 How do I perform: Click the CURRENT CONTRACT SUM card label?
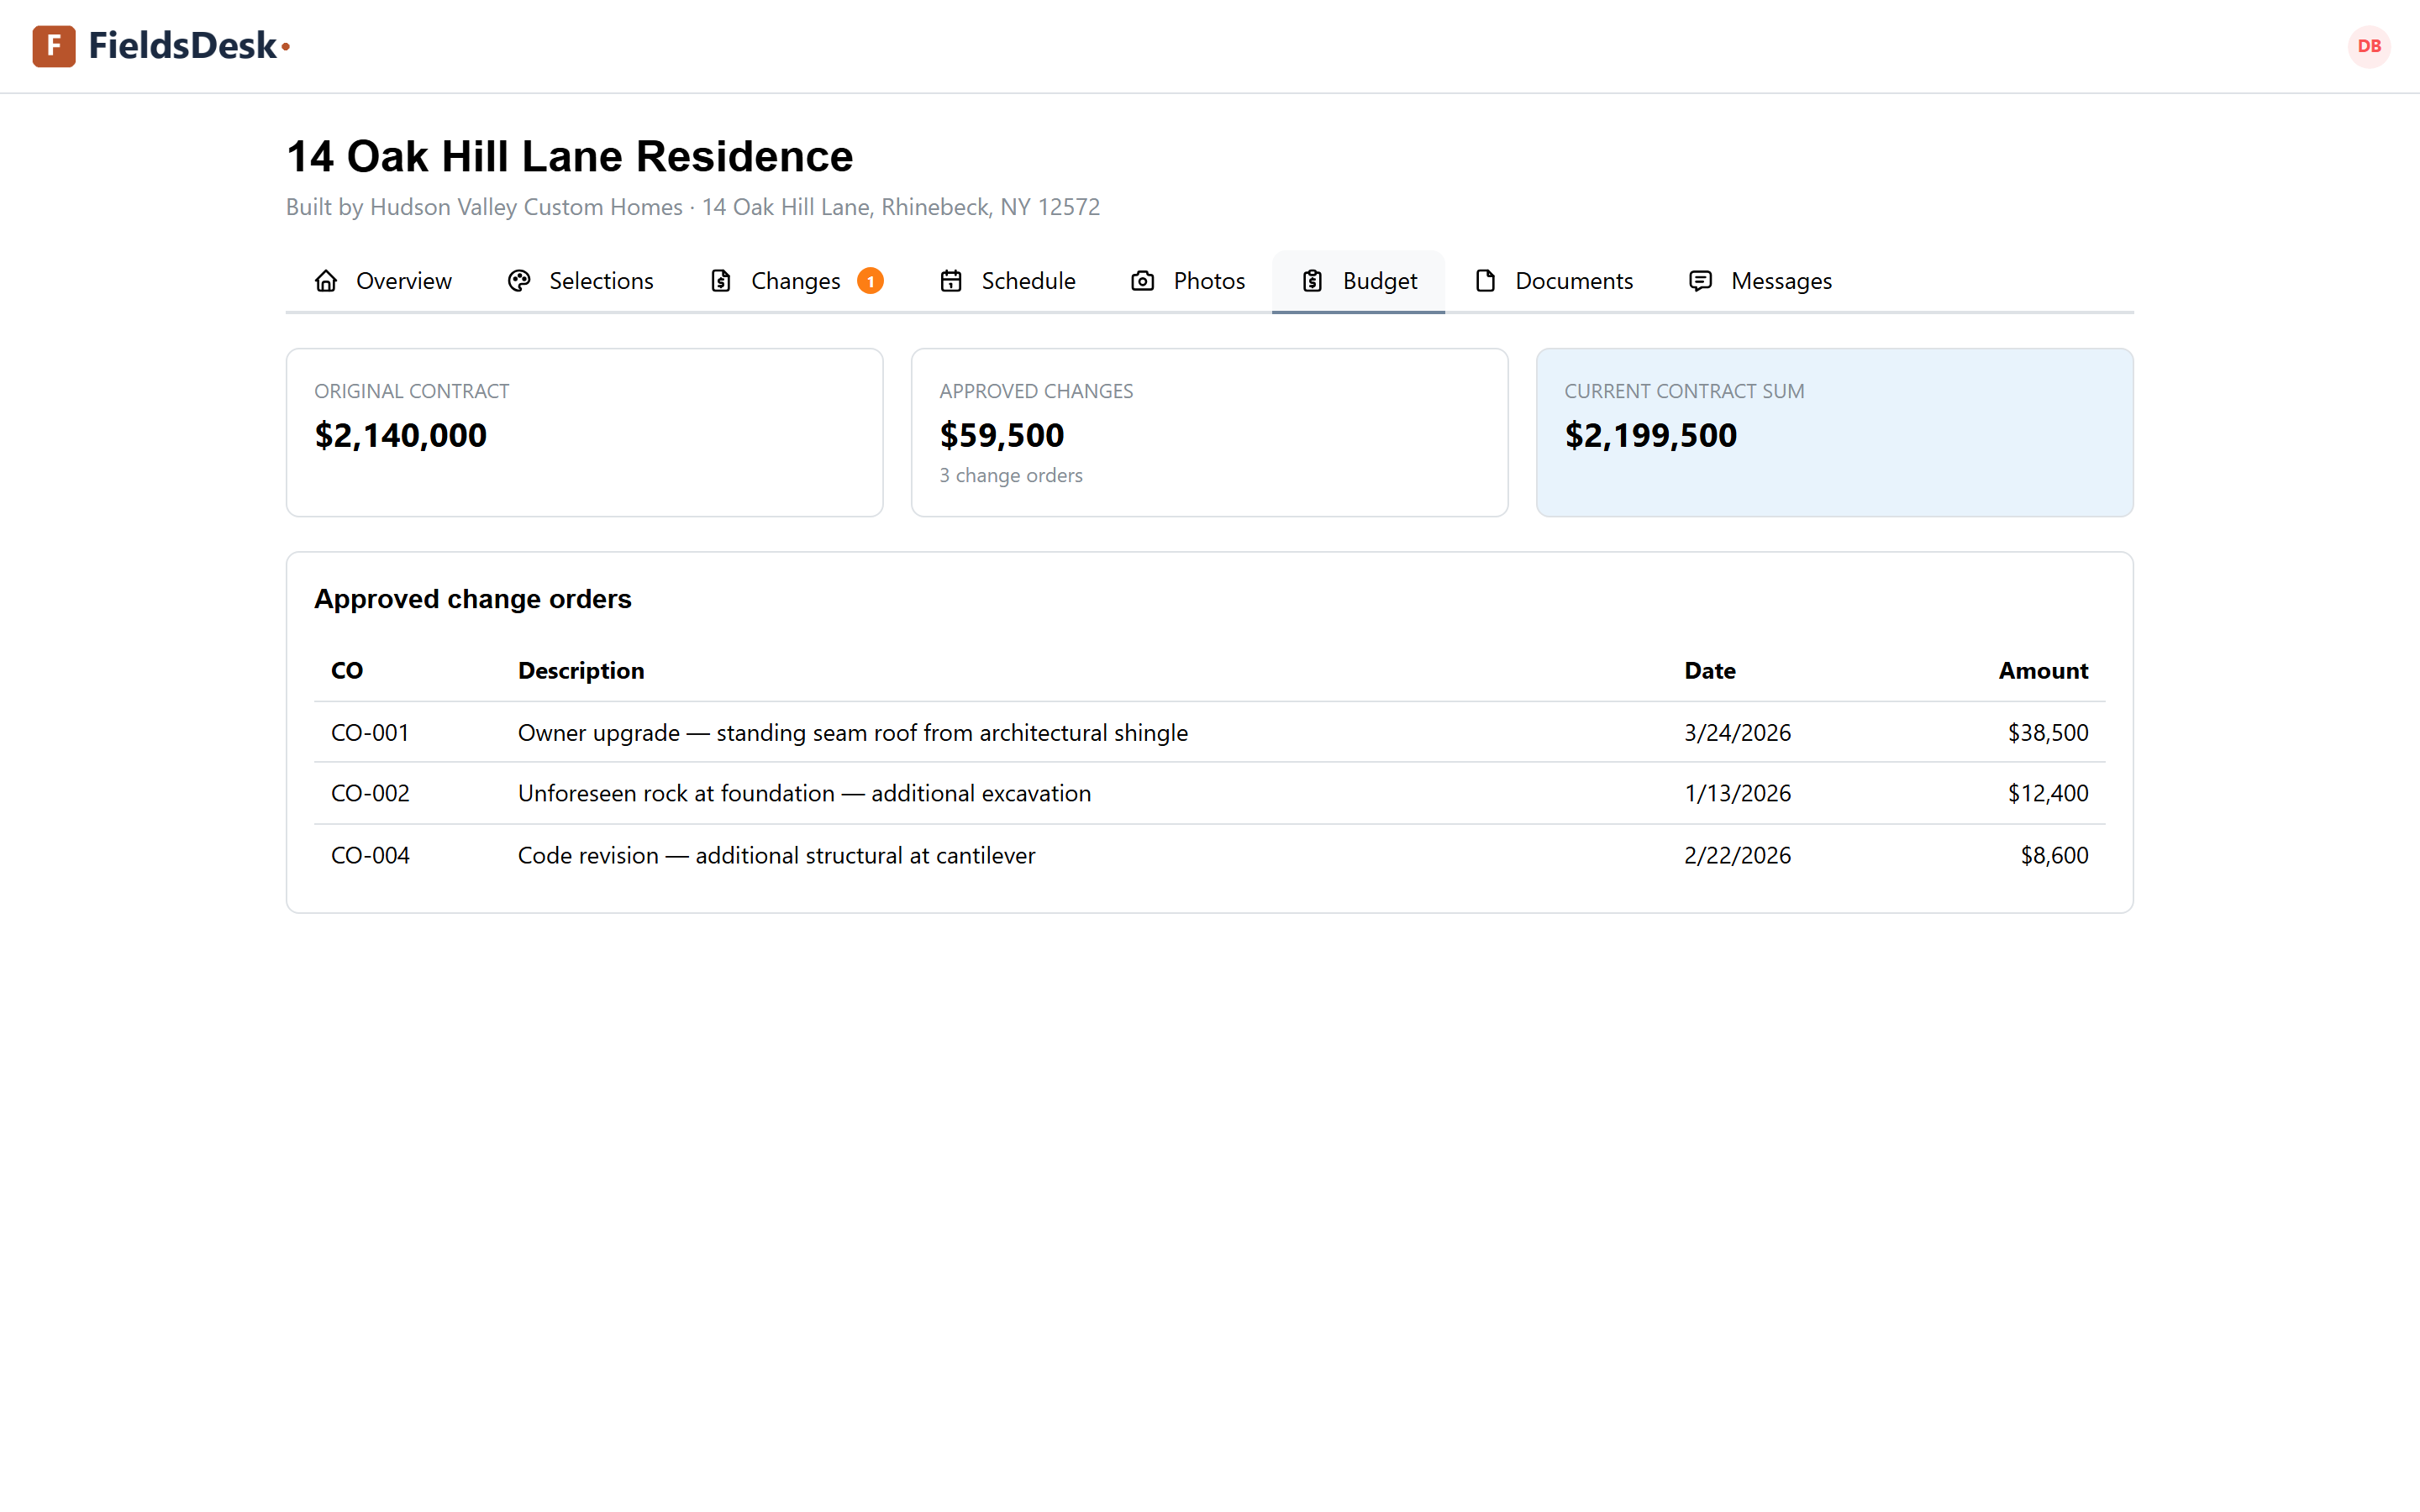[x=1684, y=391]
